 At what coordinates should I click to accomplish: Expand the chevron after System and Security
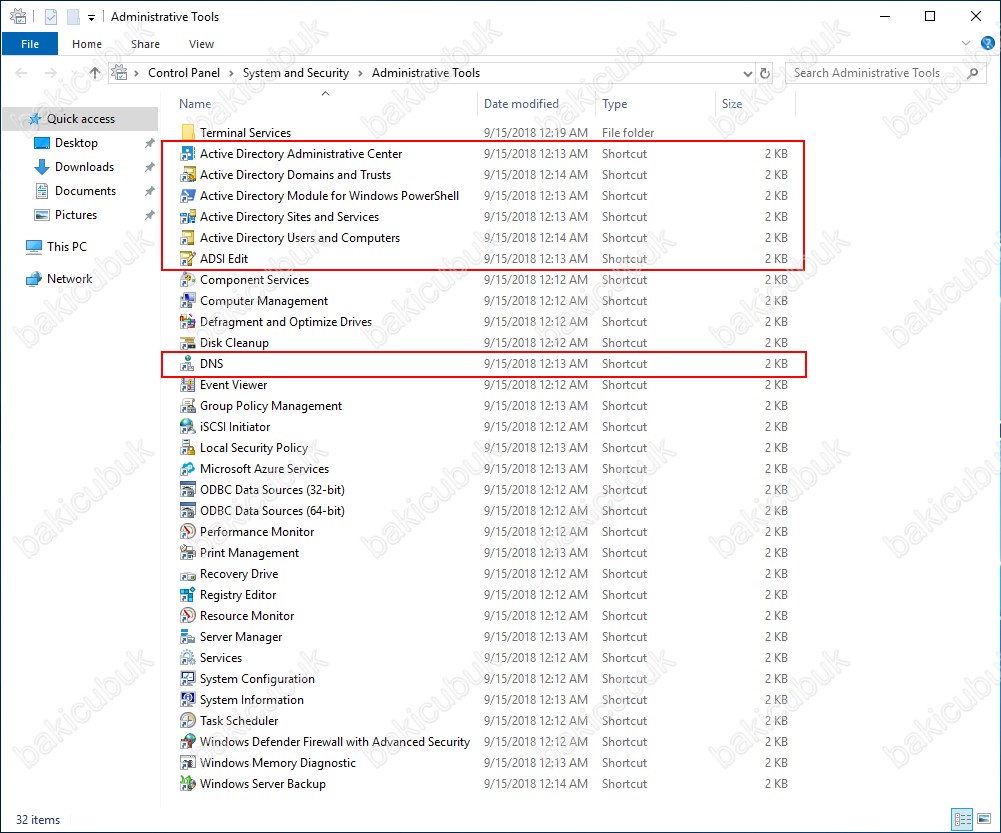click(360, 73)
